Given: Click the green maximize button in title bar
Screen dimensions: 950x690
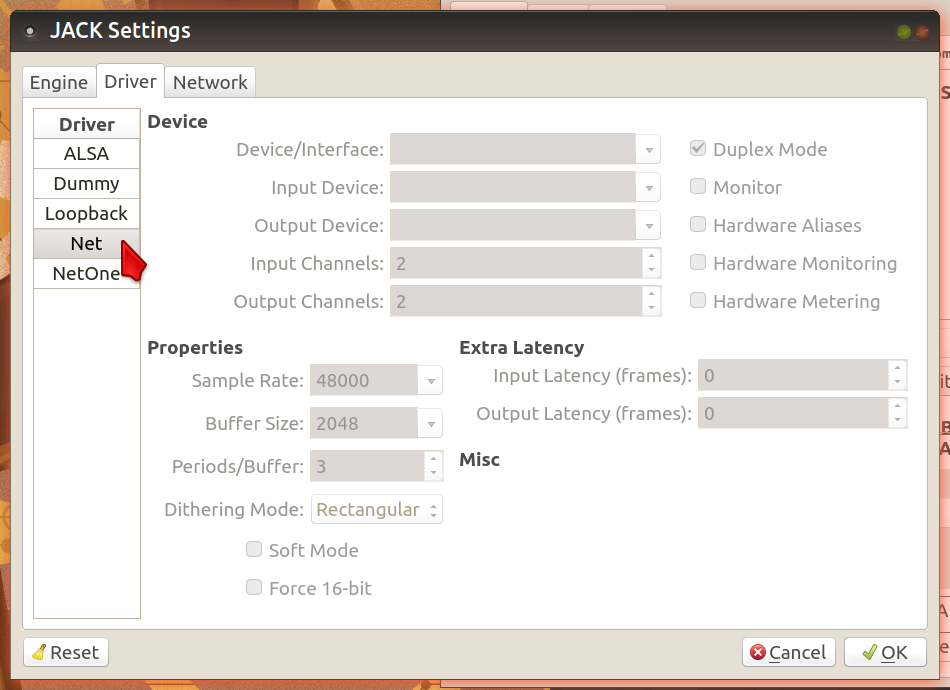Looking at the screenshot, I should pos(903,32).
